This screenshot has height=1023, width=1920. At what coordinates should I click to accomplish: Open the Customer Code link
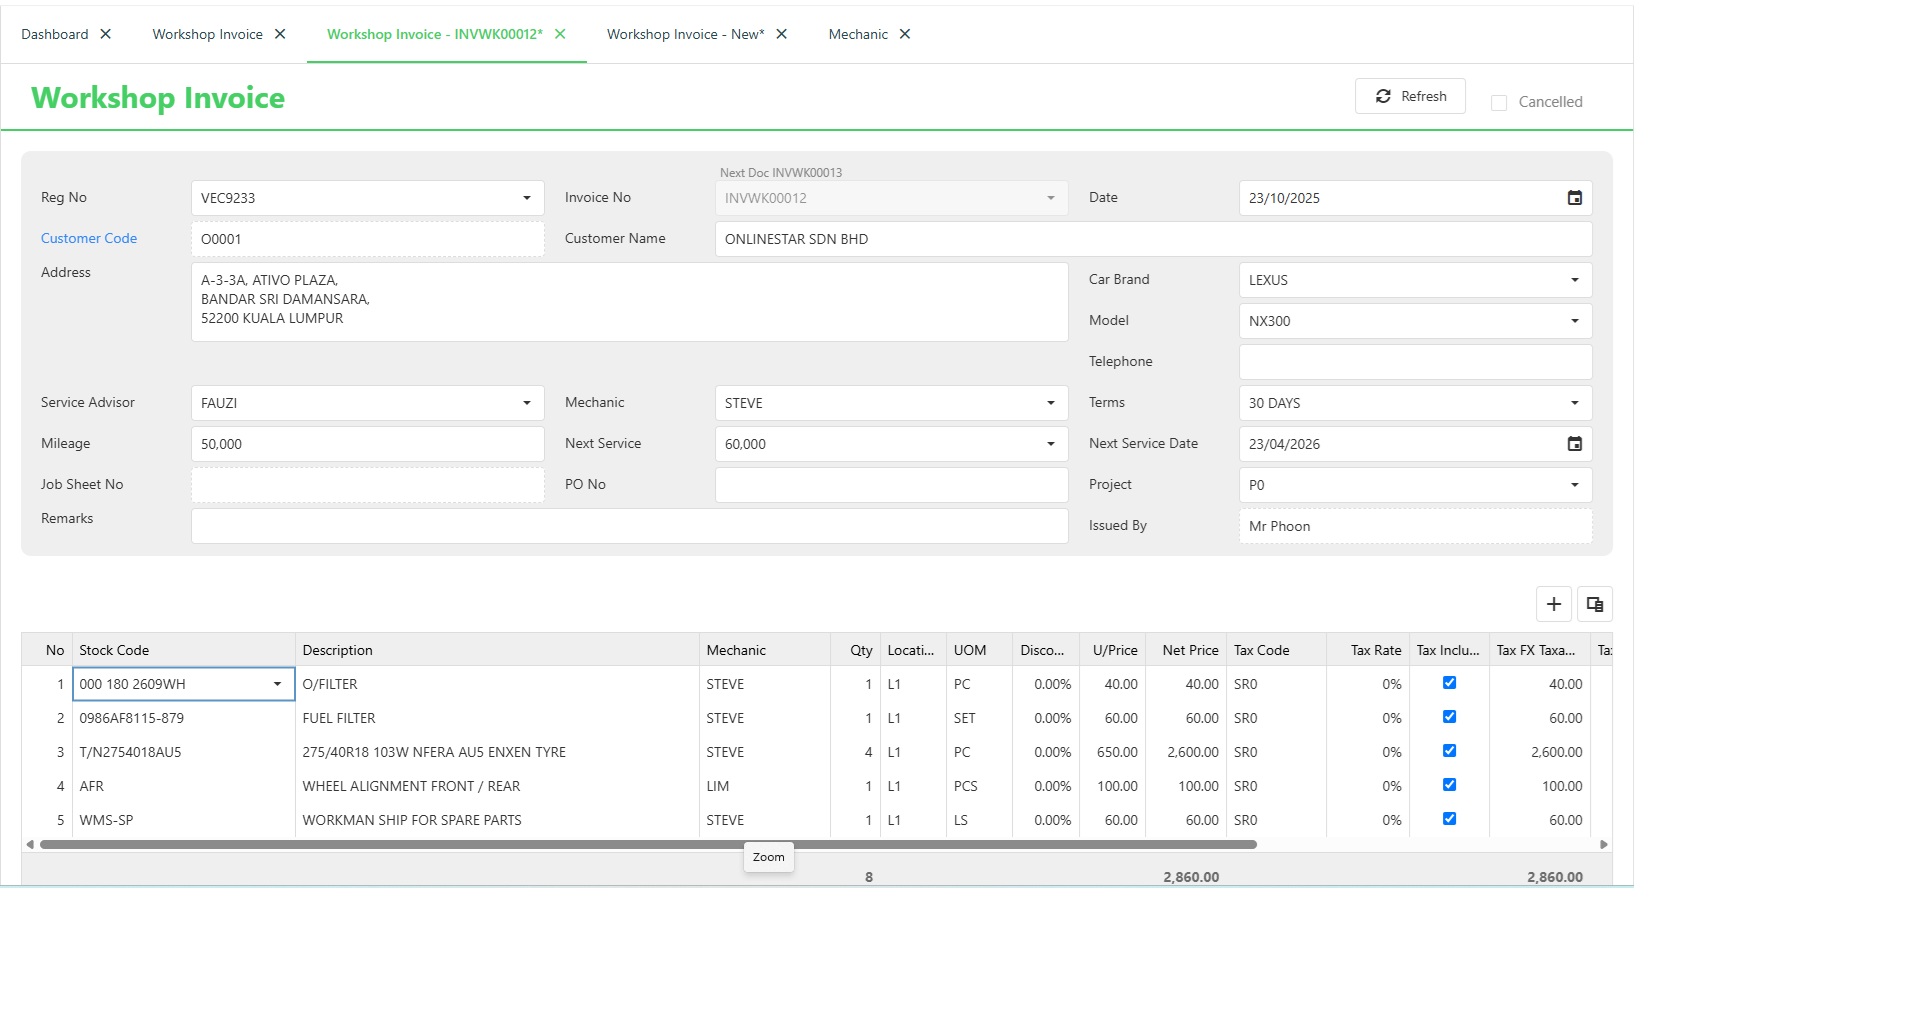click(89, 238)
